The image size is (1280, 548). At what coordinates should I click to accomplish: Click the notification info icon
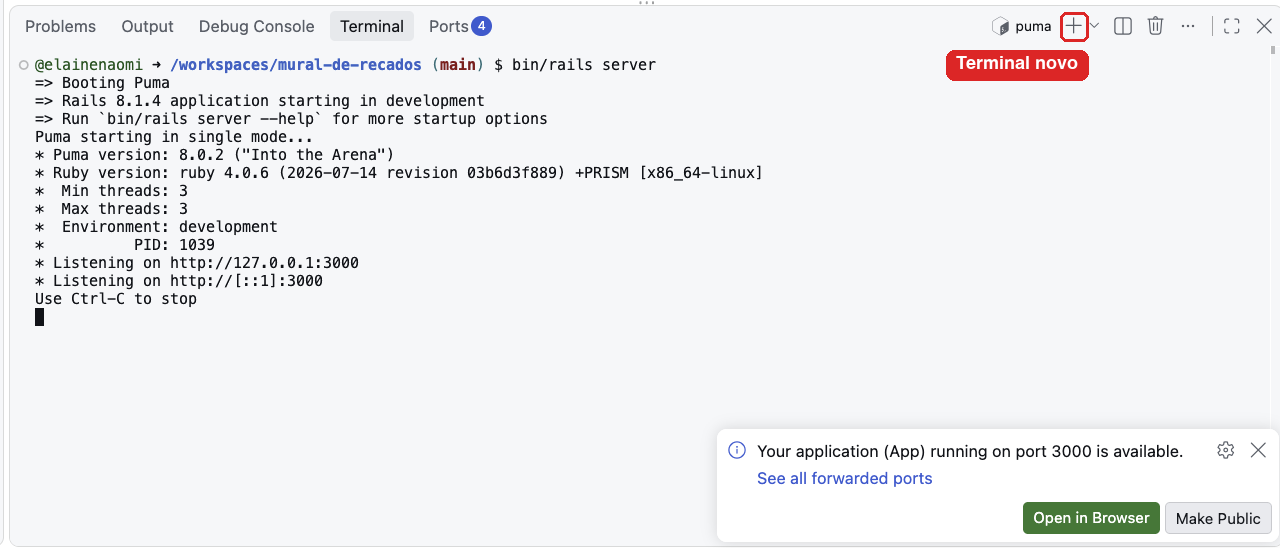click(737, 450)
